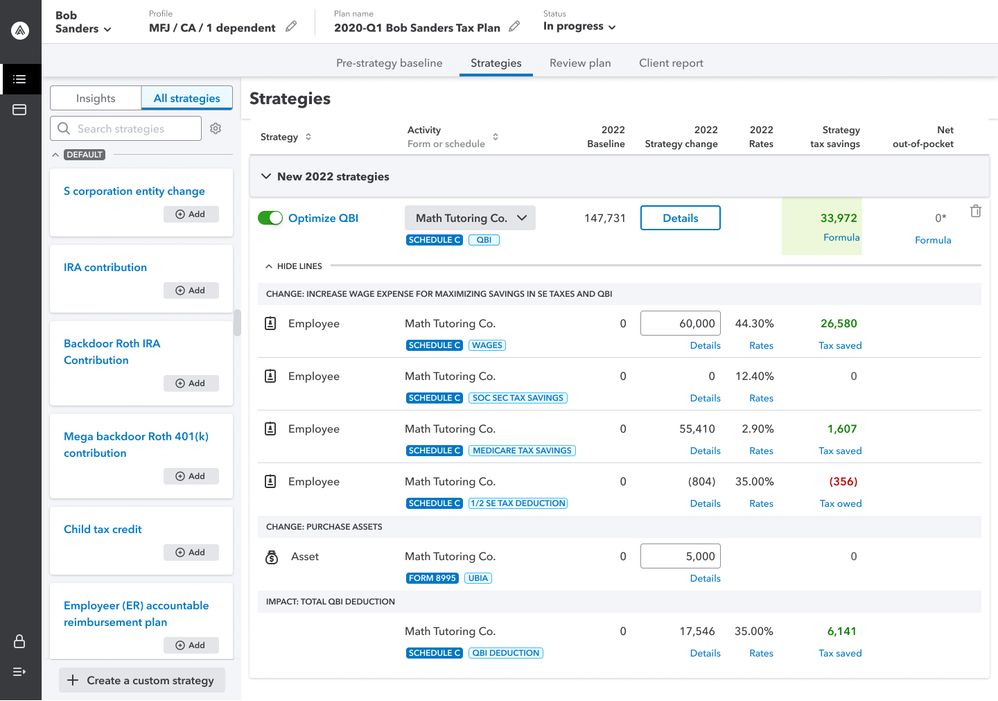Image resolution: width=998 pixels, height=701 pixels.
Task: Open the Math Tutoring Co. activity dropdown
Action: [x=470, y=218]
